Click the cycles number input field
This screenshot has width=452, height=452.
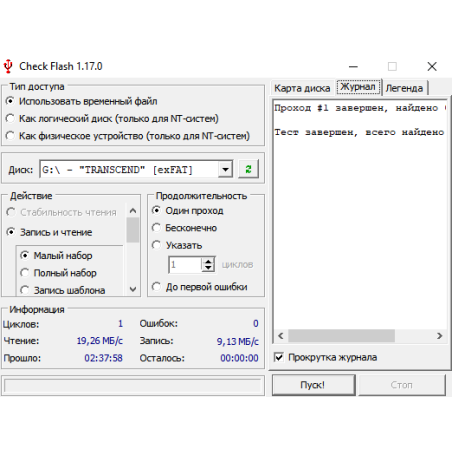[x=185, y=265]
